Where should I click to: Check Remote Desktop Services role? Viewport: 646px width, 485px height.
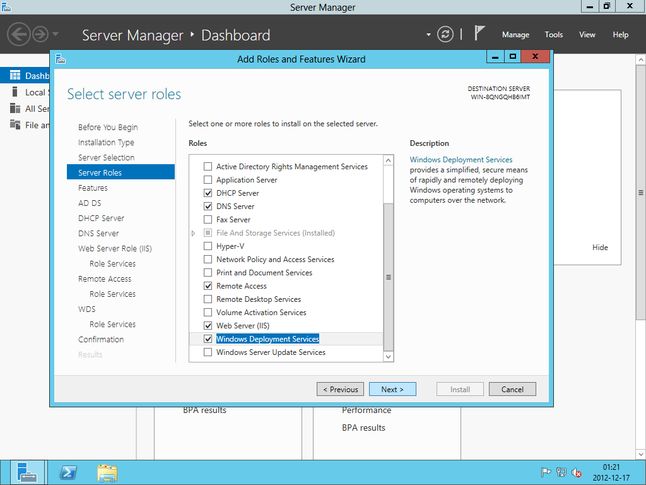[208, 299]
